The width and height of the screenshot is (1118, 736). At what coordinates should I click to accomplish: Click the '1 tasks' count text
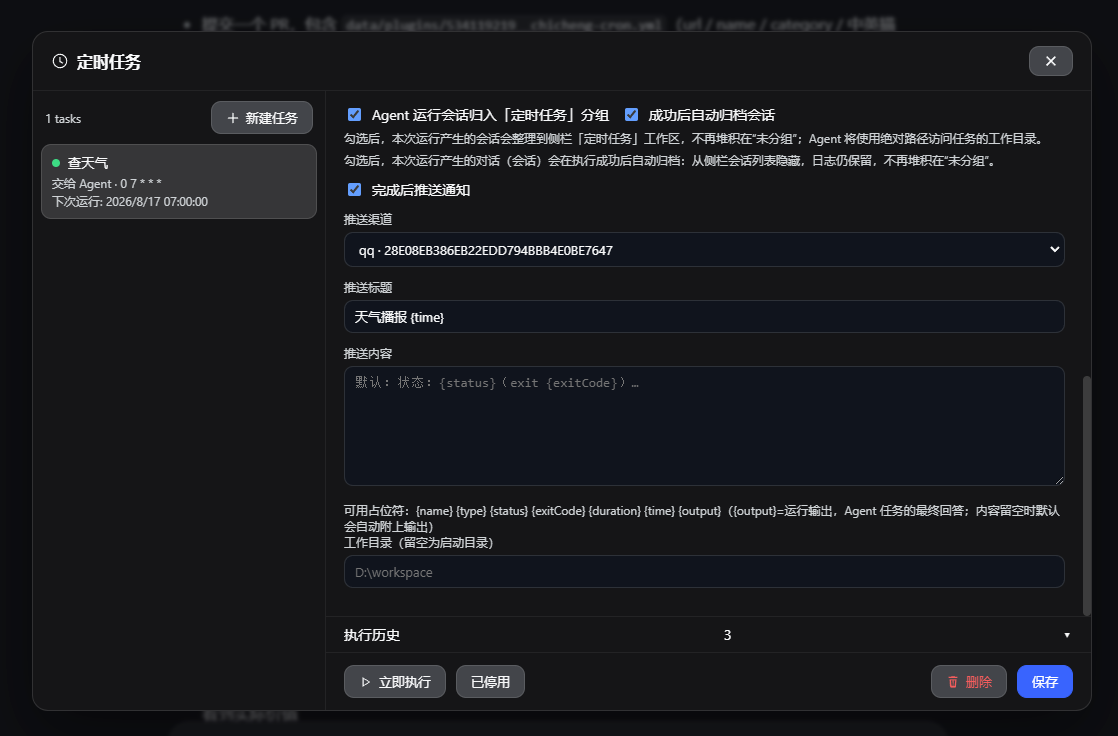(x=63, y=119)
